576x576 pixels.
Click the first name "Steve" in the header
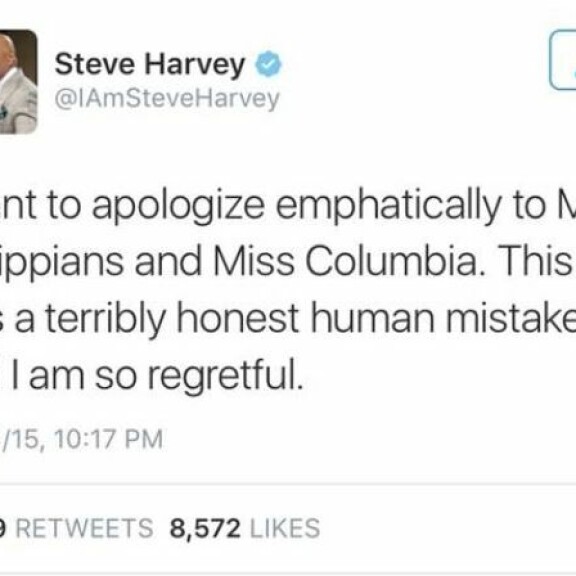coord(94,64)
